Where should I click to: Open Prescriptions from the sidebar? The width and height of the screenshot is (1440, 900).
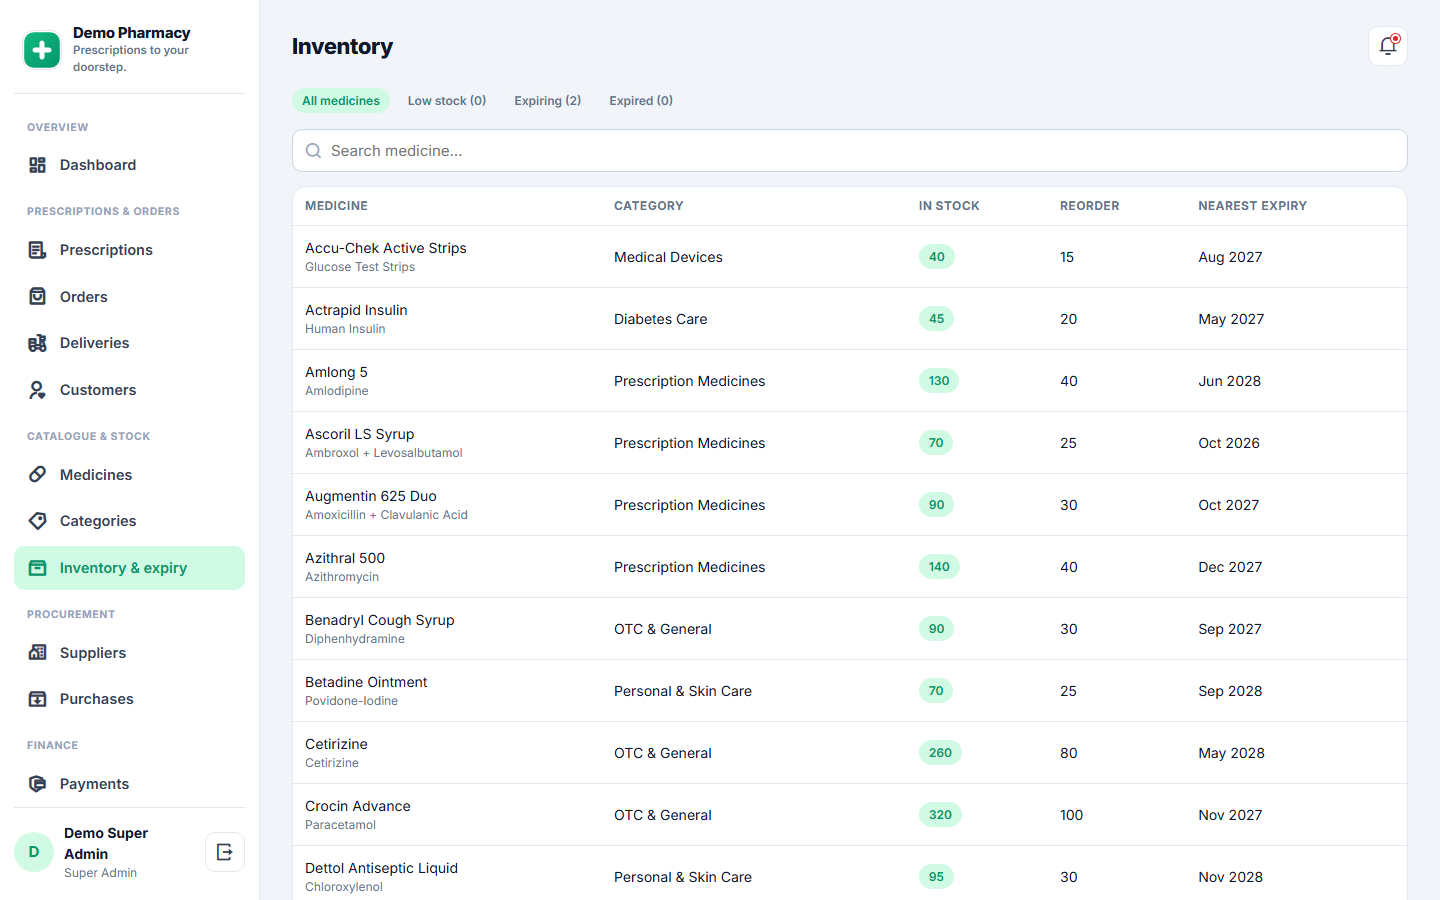129,250
